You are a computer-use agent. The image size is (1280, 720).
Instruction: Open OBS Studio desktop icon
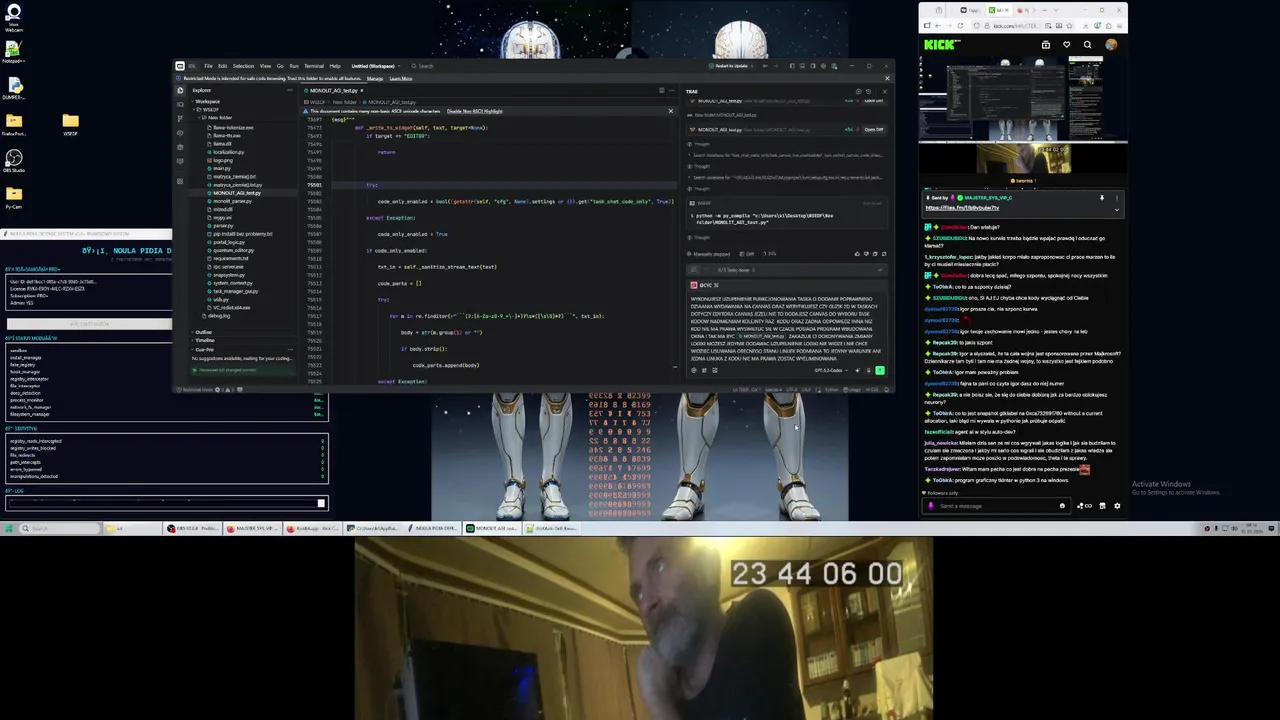(13, 160)
